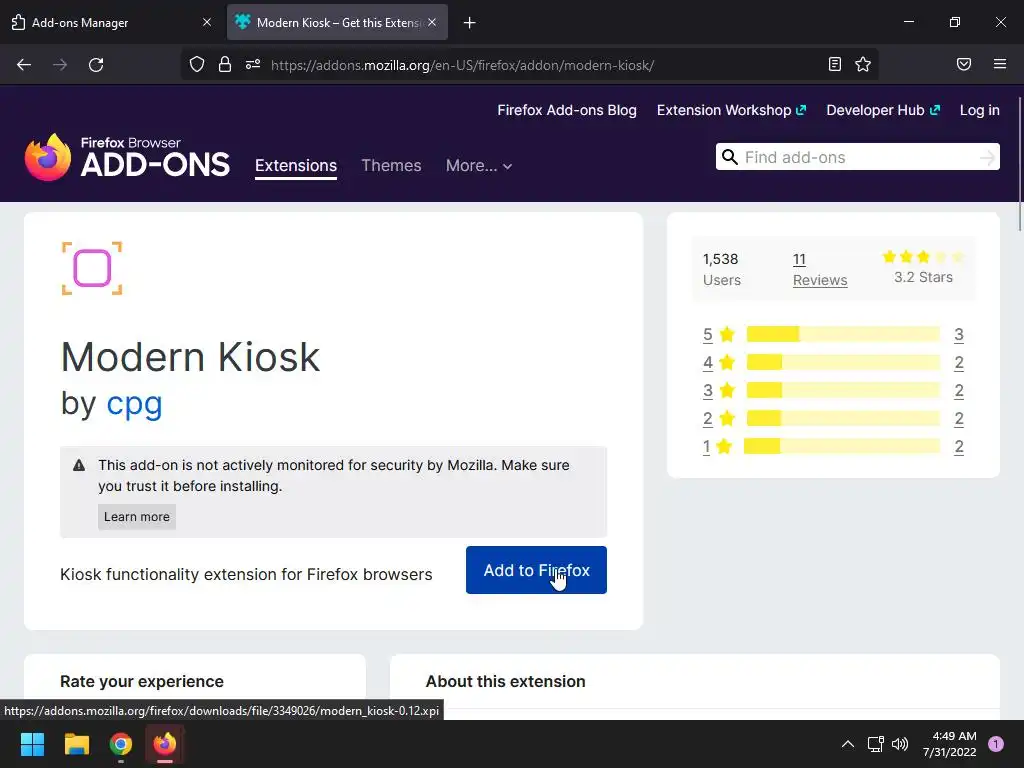Close the Modern Kiosk tab

432,22
